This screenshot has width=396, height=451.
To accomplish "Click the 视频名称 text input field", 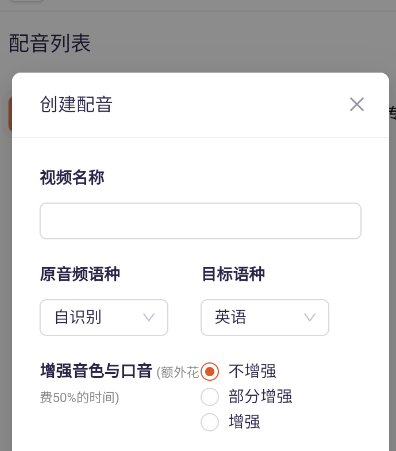I will click(x=200, y=221).
